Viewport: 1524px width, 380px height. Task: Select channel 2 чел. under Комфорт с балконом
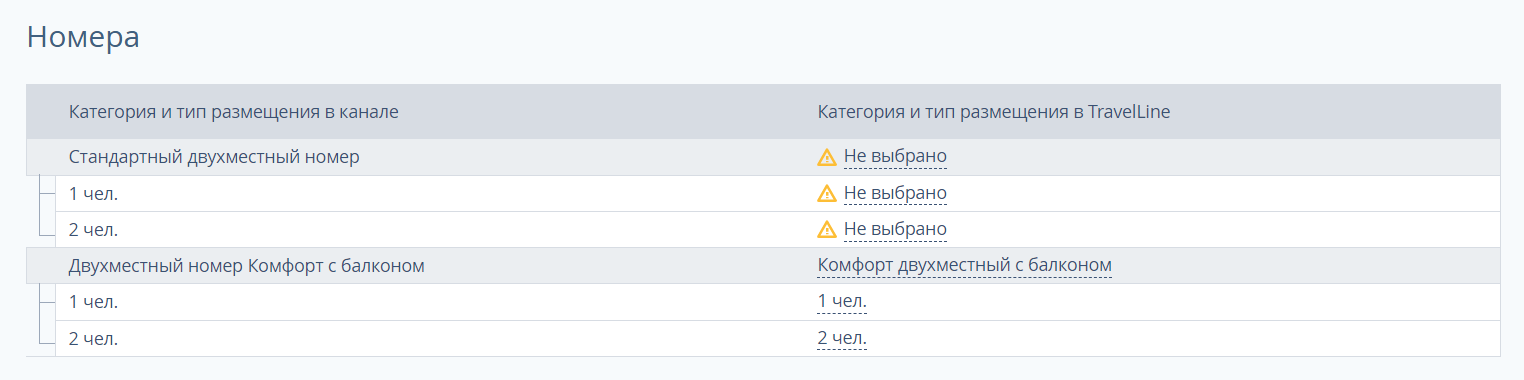93,339
